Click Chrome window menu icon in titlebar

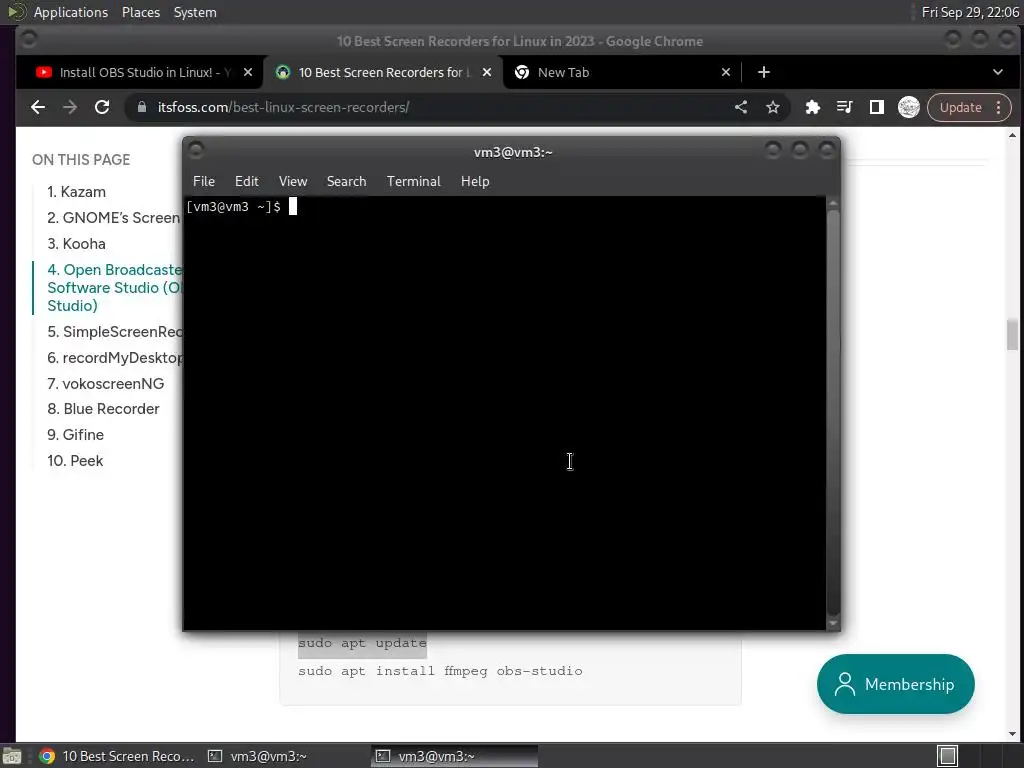(x=28, y=39)
